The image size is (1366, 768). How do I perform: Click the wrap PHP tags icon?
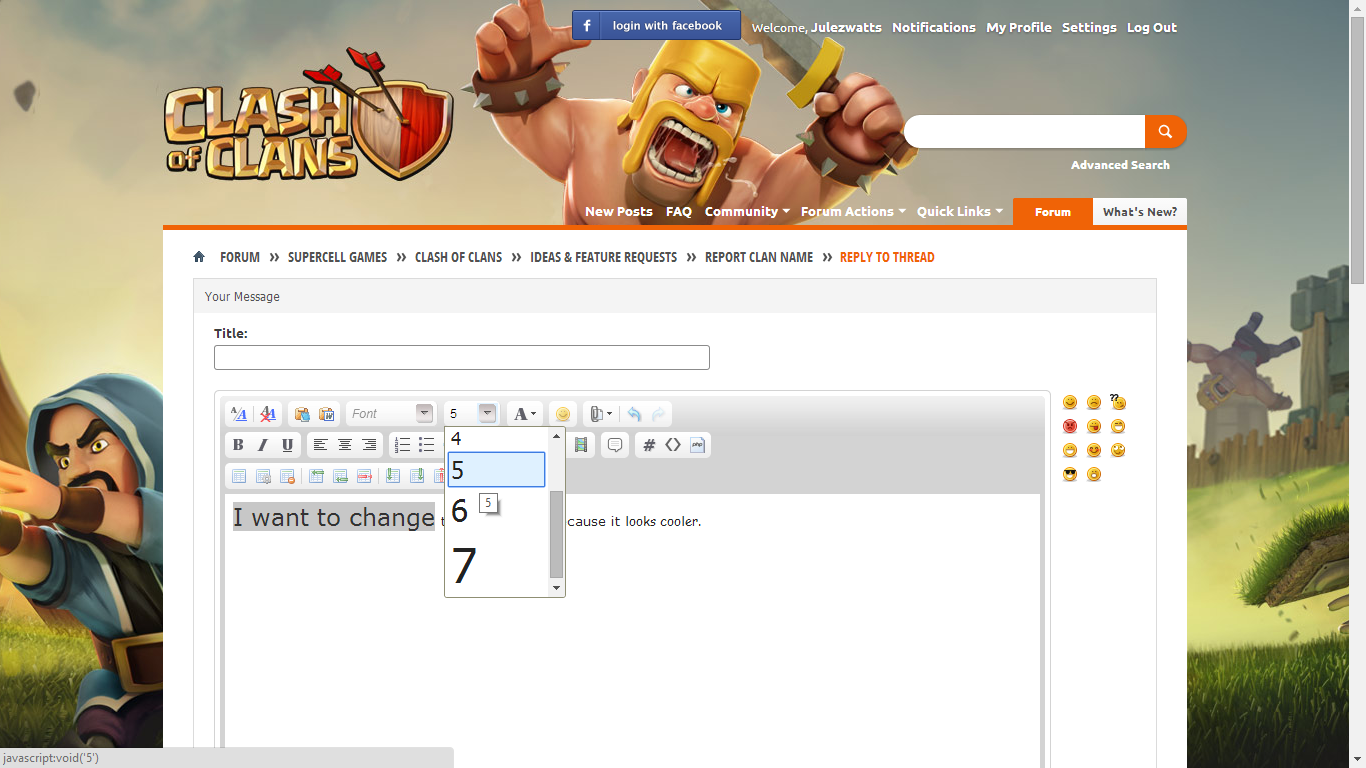(x=698, y=445)
